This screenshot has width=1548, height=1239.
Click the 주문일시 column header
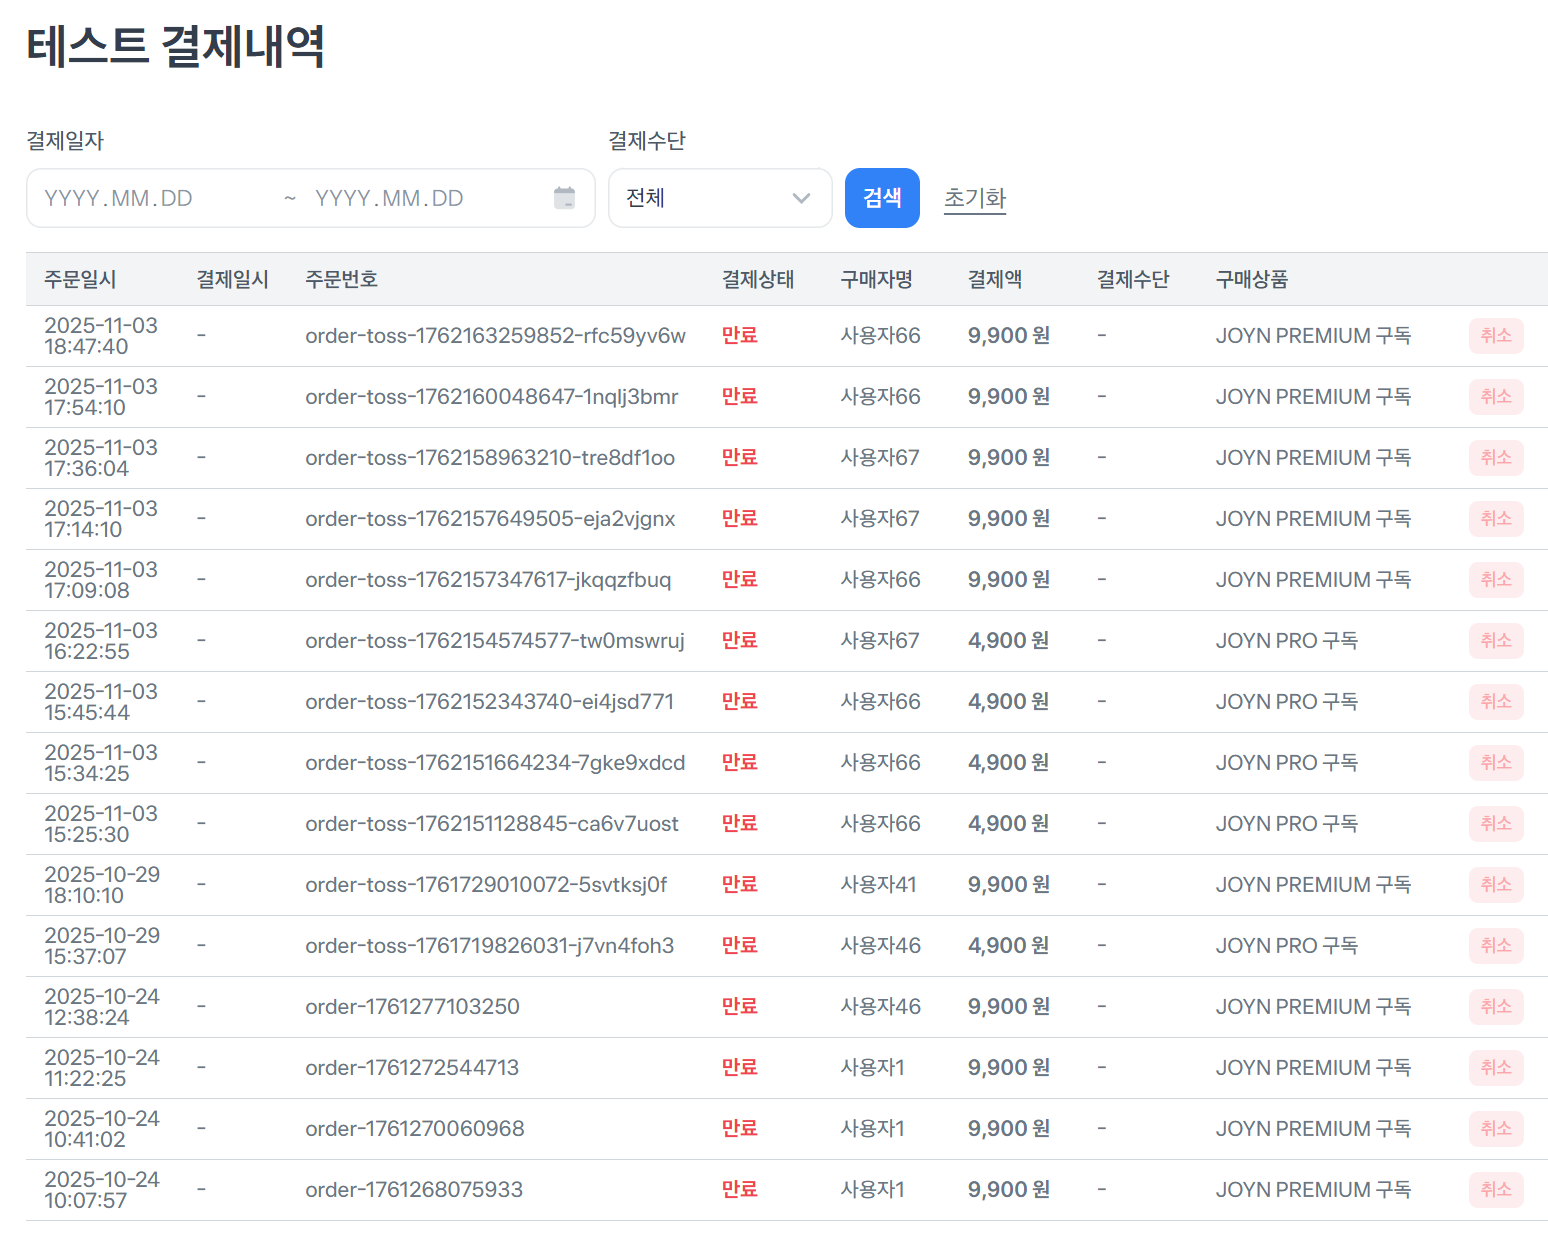click(80, 280)
